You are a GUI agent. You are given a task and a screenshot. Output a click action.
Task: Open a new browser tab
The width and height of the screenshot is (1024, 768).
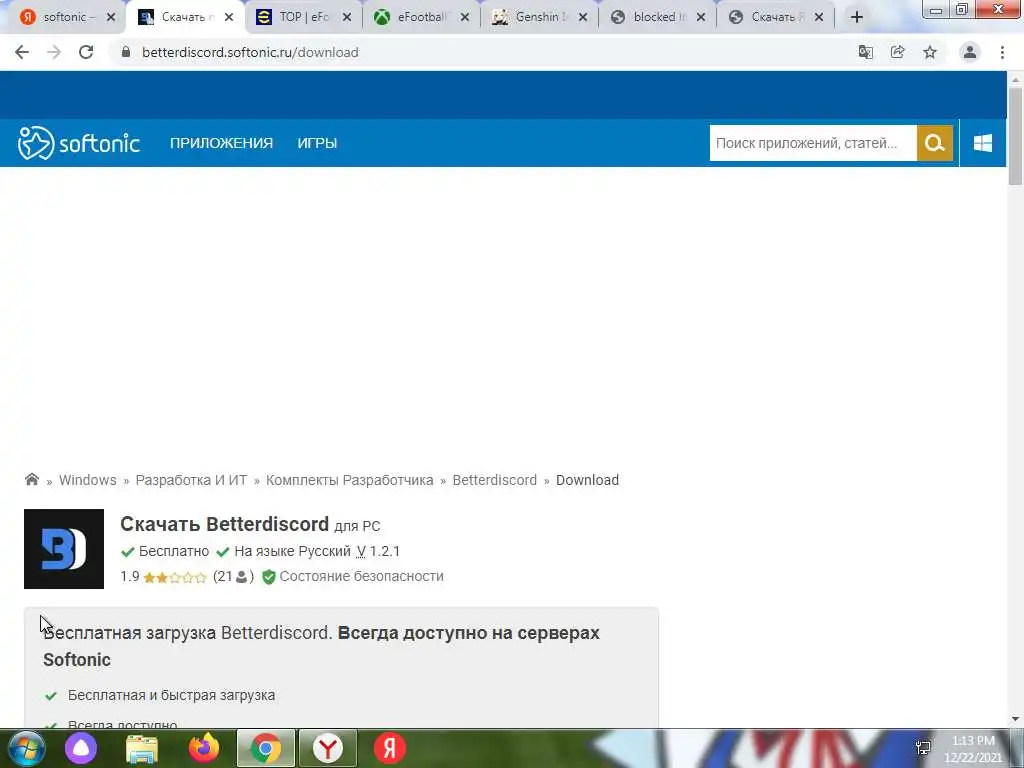[857, 17]
